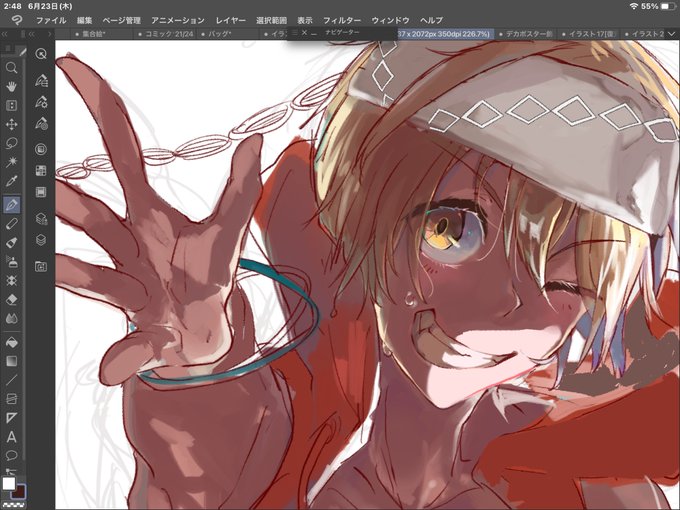Close the floating ナビゲーター palette

[x=304, y=33]
